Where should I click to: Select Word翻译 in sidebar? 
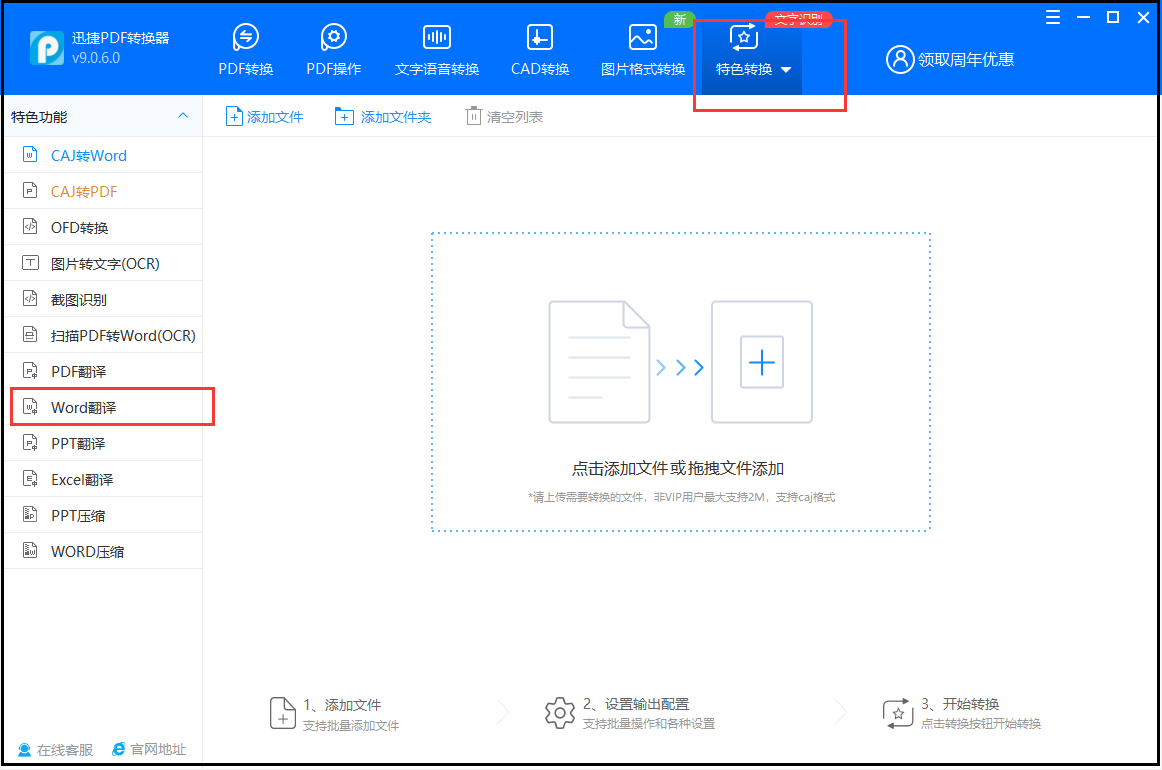(104, 407)
